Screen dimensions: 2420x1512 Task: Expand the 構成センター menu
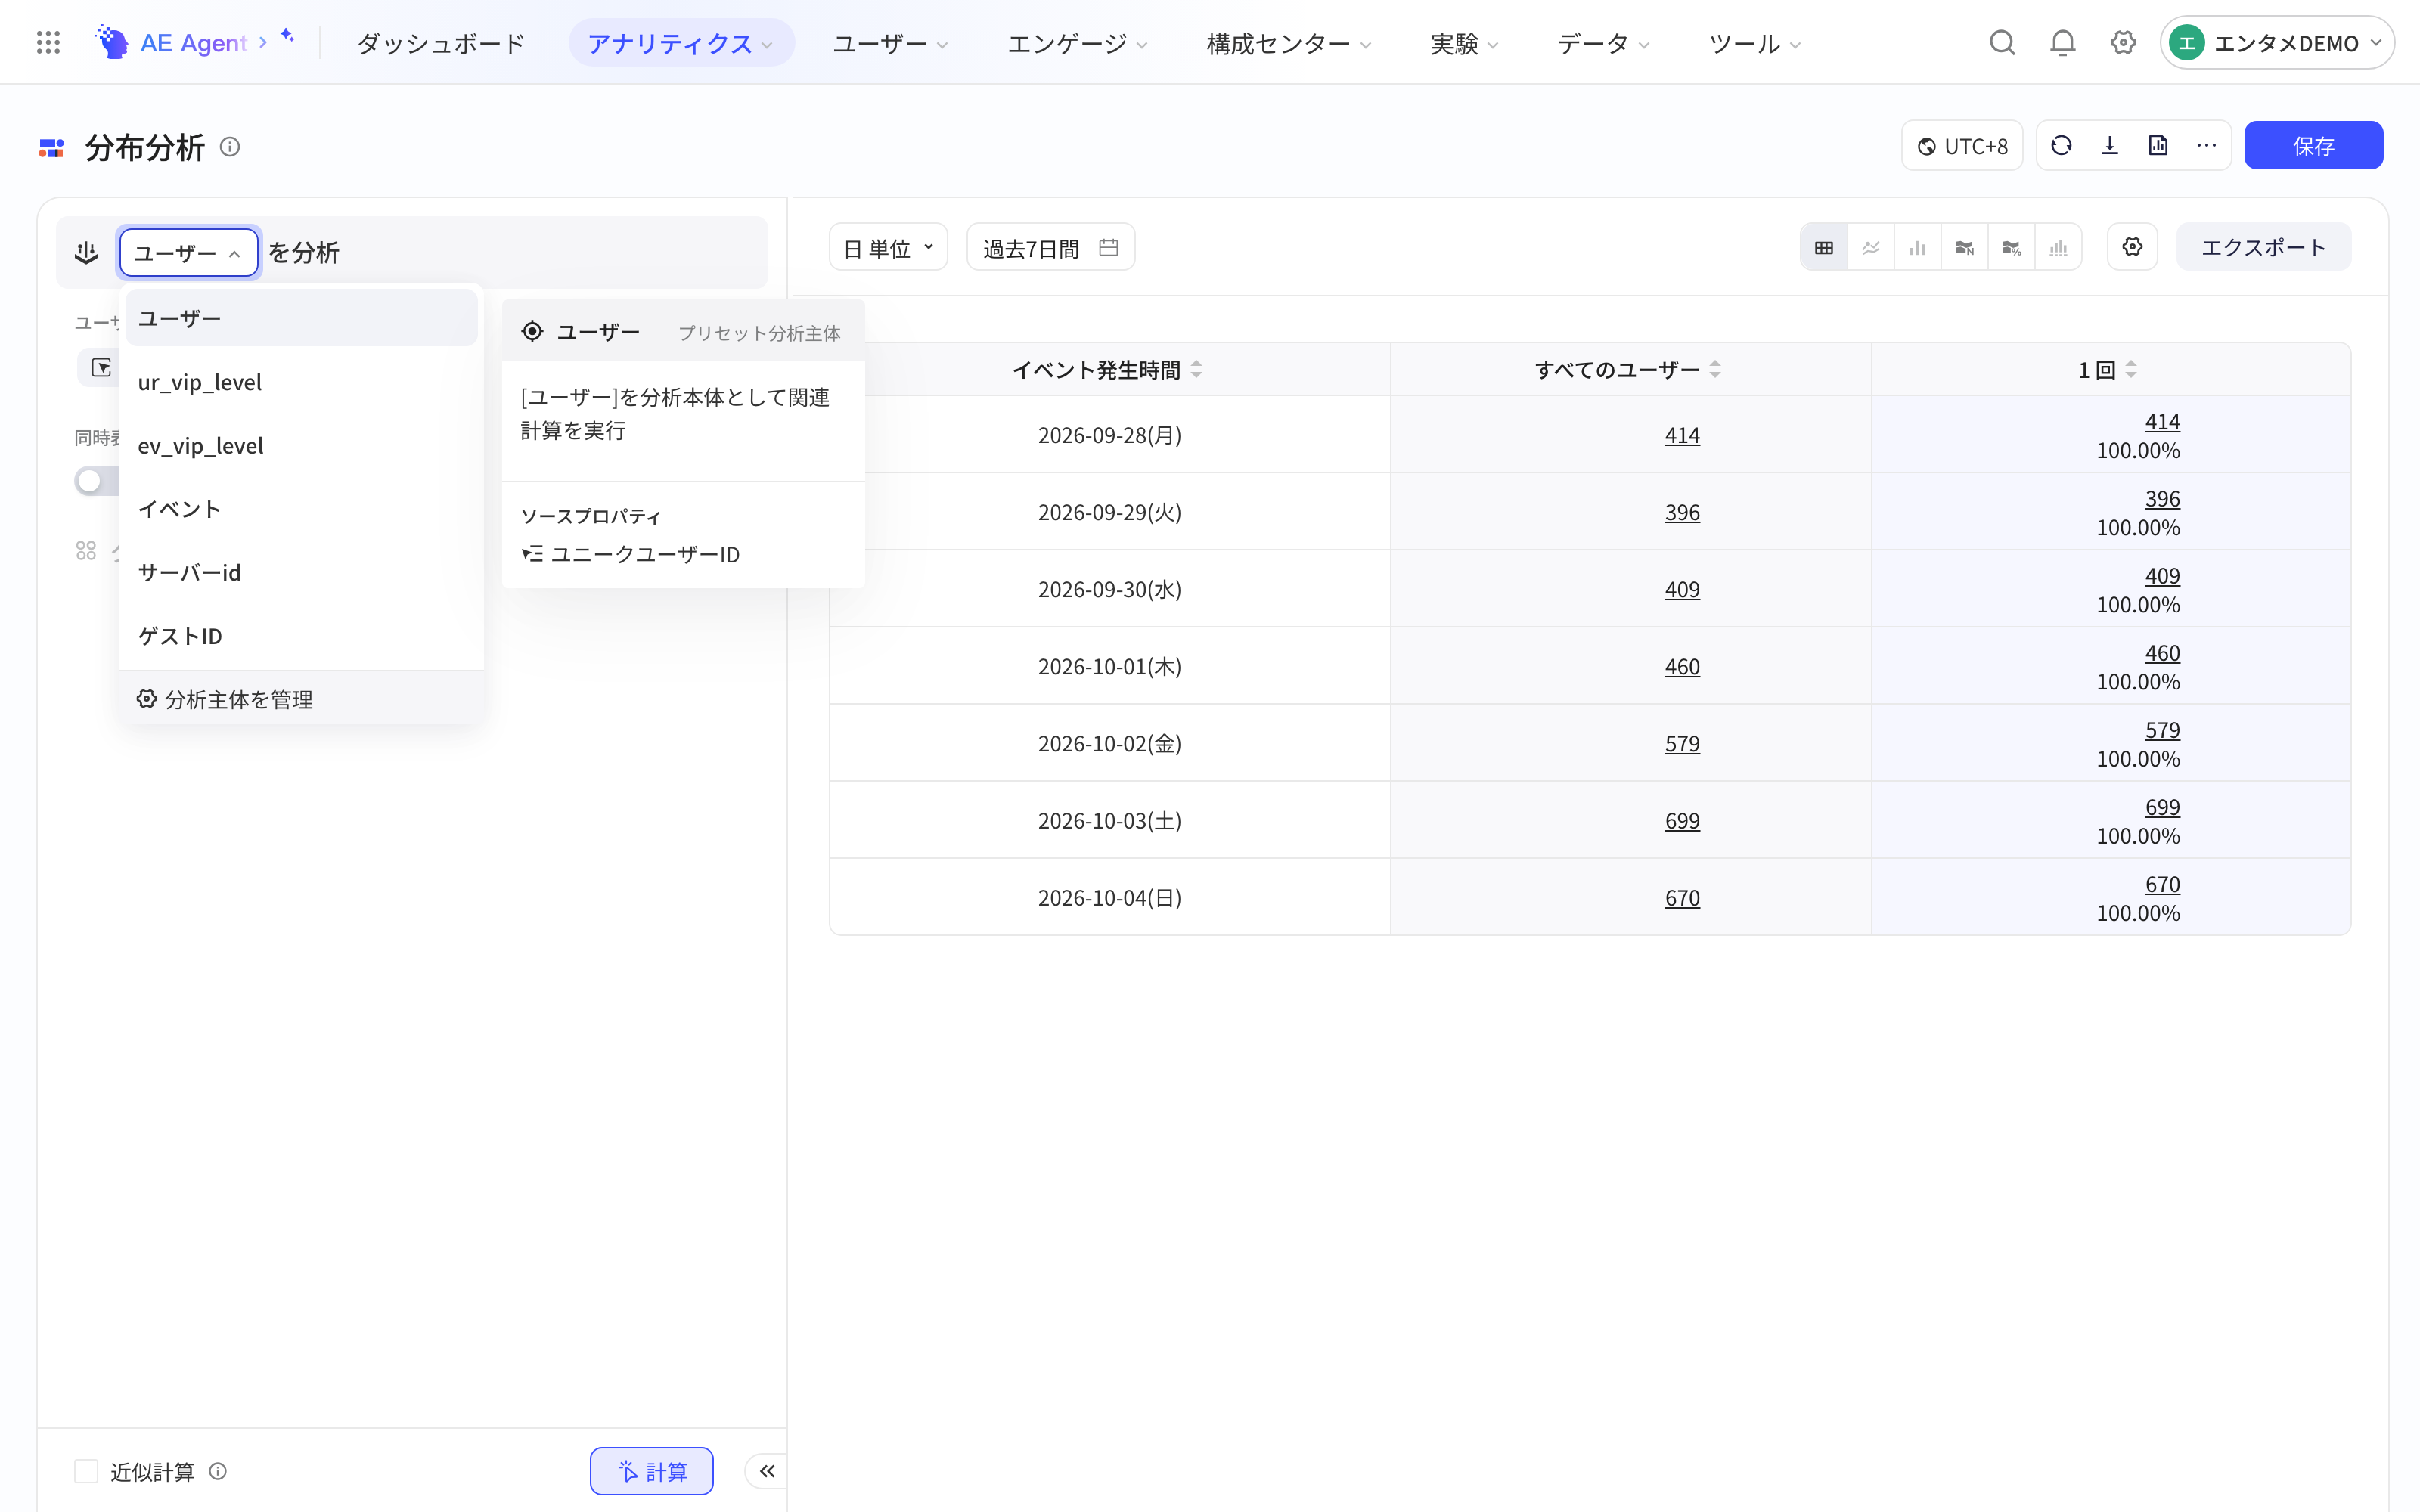point(1288,43)
